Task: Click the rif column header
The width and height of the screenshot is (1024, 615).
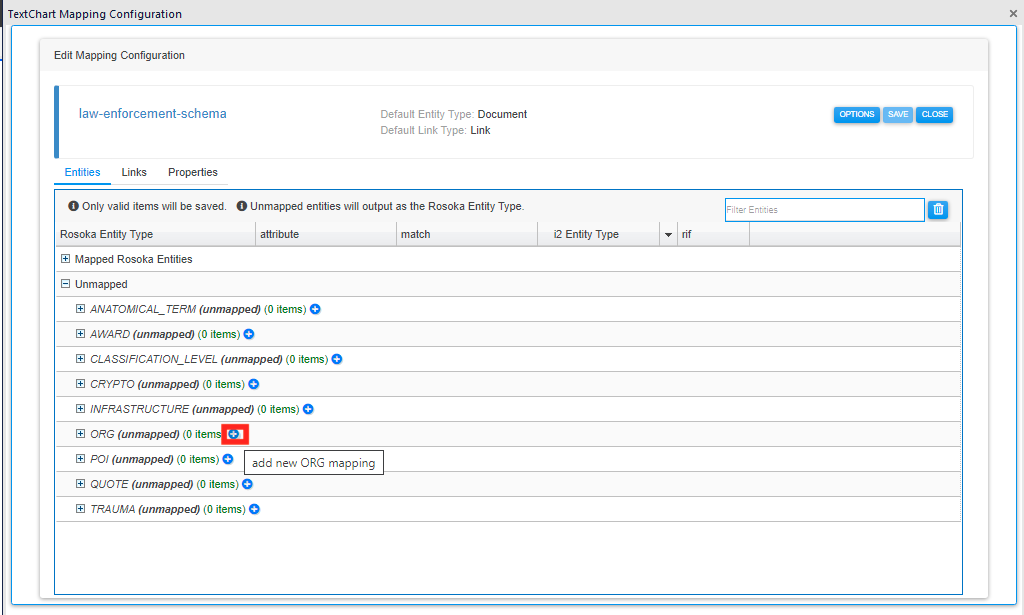Action: pyautogui.click(x=713, y=234)
